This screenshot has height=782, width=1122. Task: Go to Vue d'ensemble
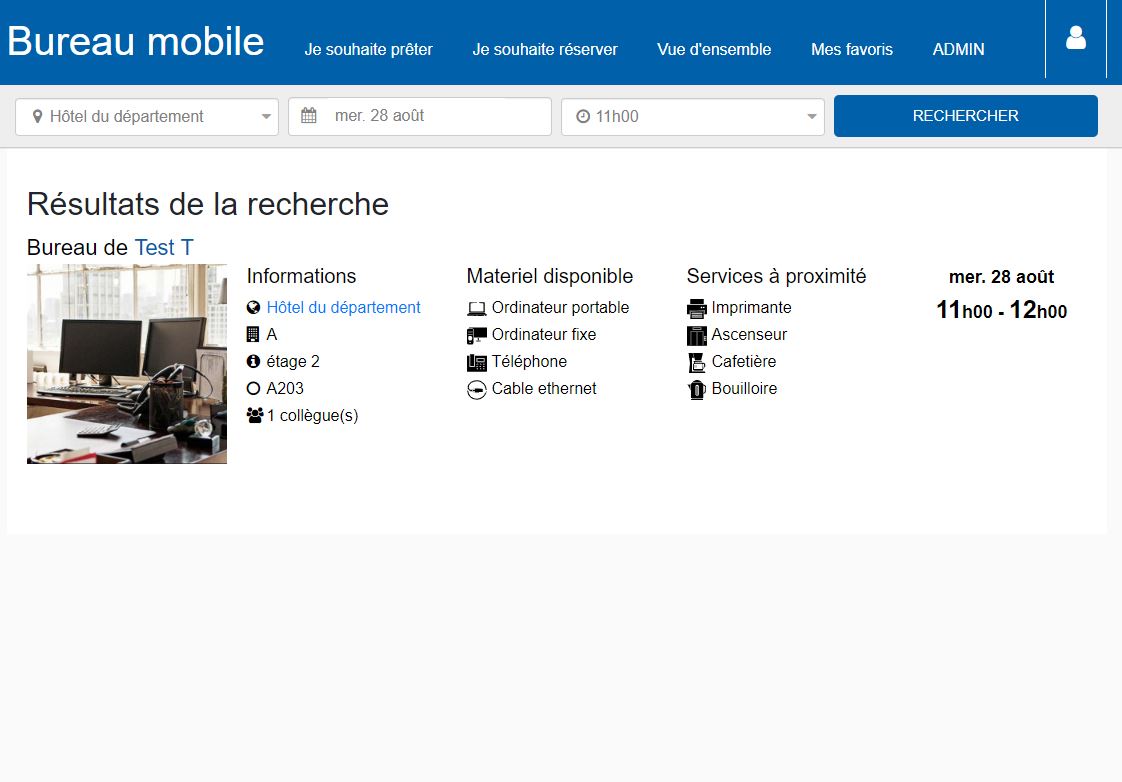(x=714, y=49)
